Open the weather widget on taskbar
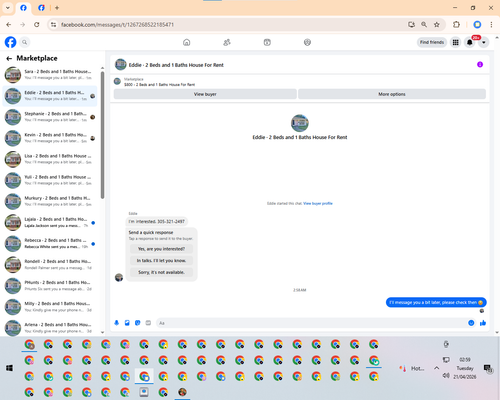The width and height of the screenshot is (500, 400). (x=412, y=368)
